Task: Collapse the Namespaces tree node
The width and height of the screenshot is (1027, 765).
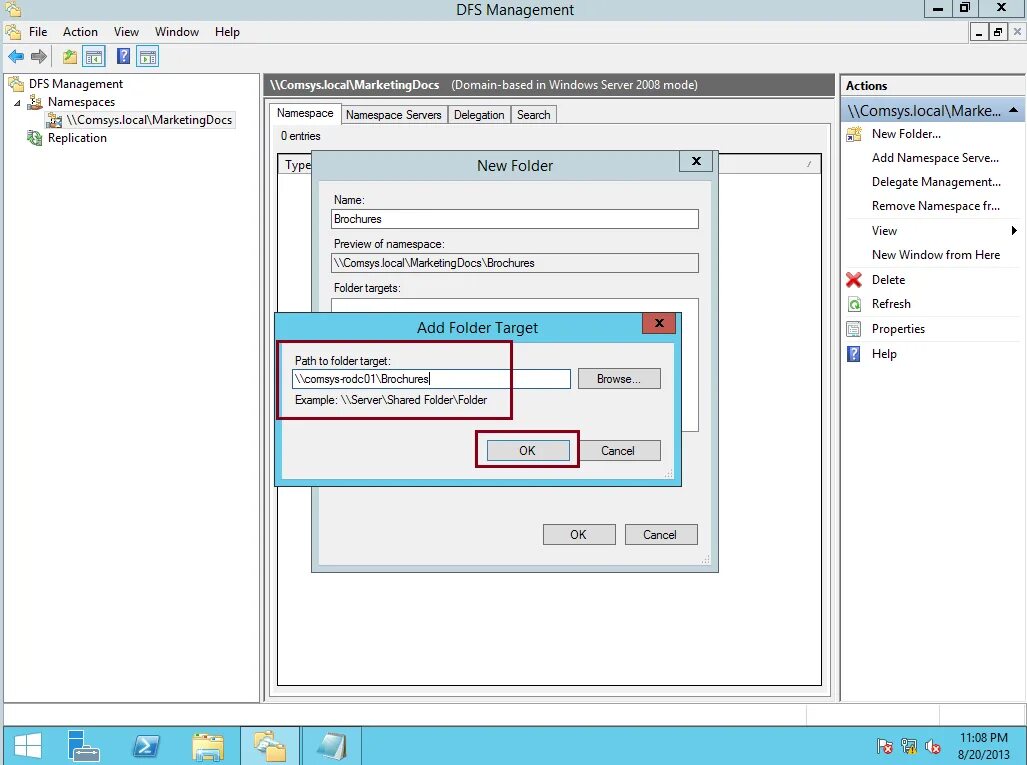Action: click(17, 103)
